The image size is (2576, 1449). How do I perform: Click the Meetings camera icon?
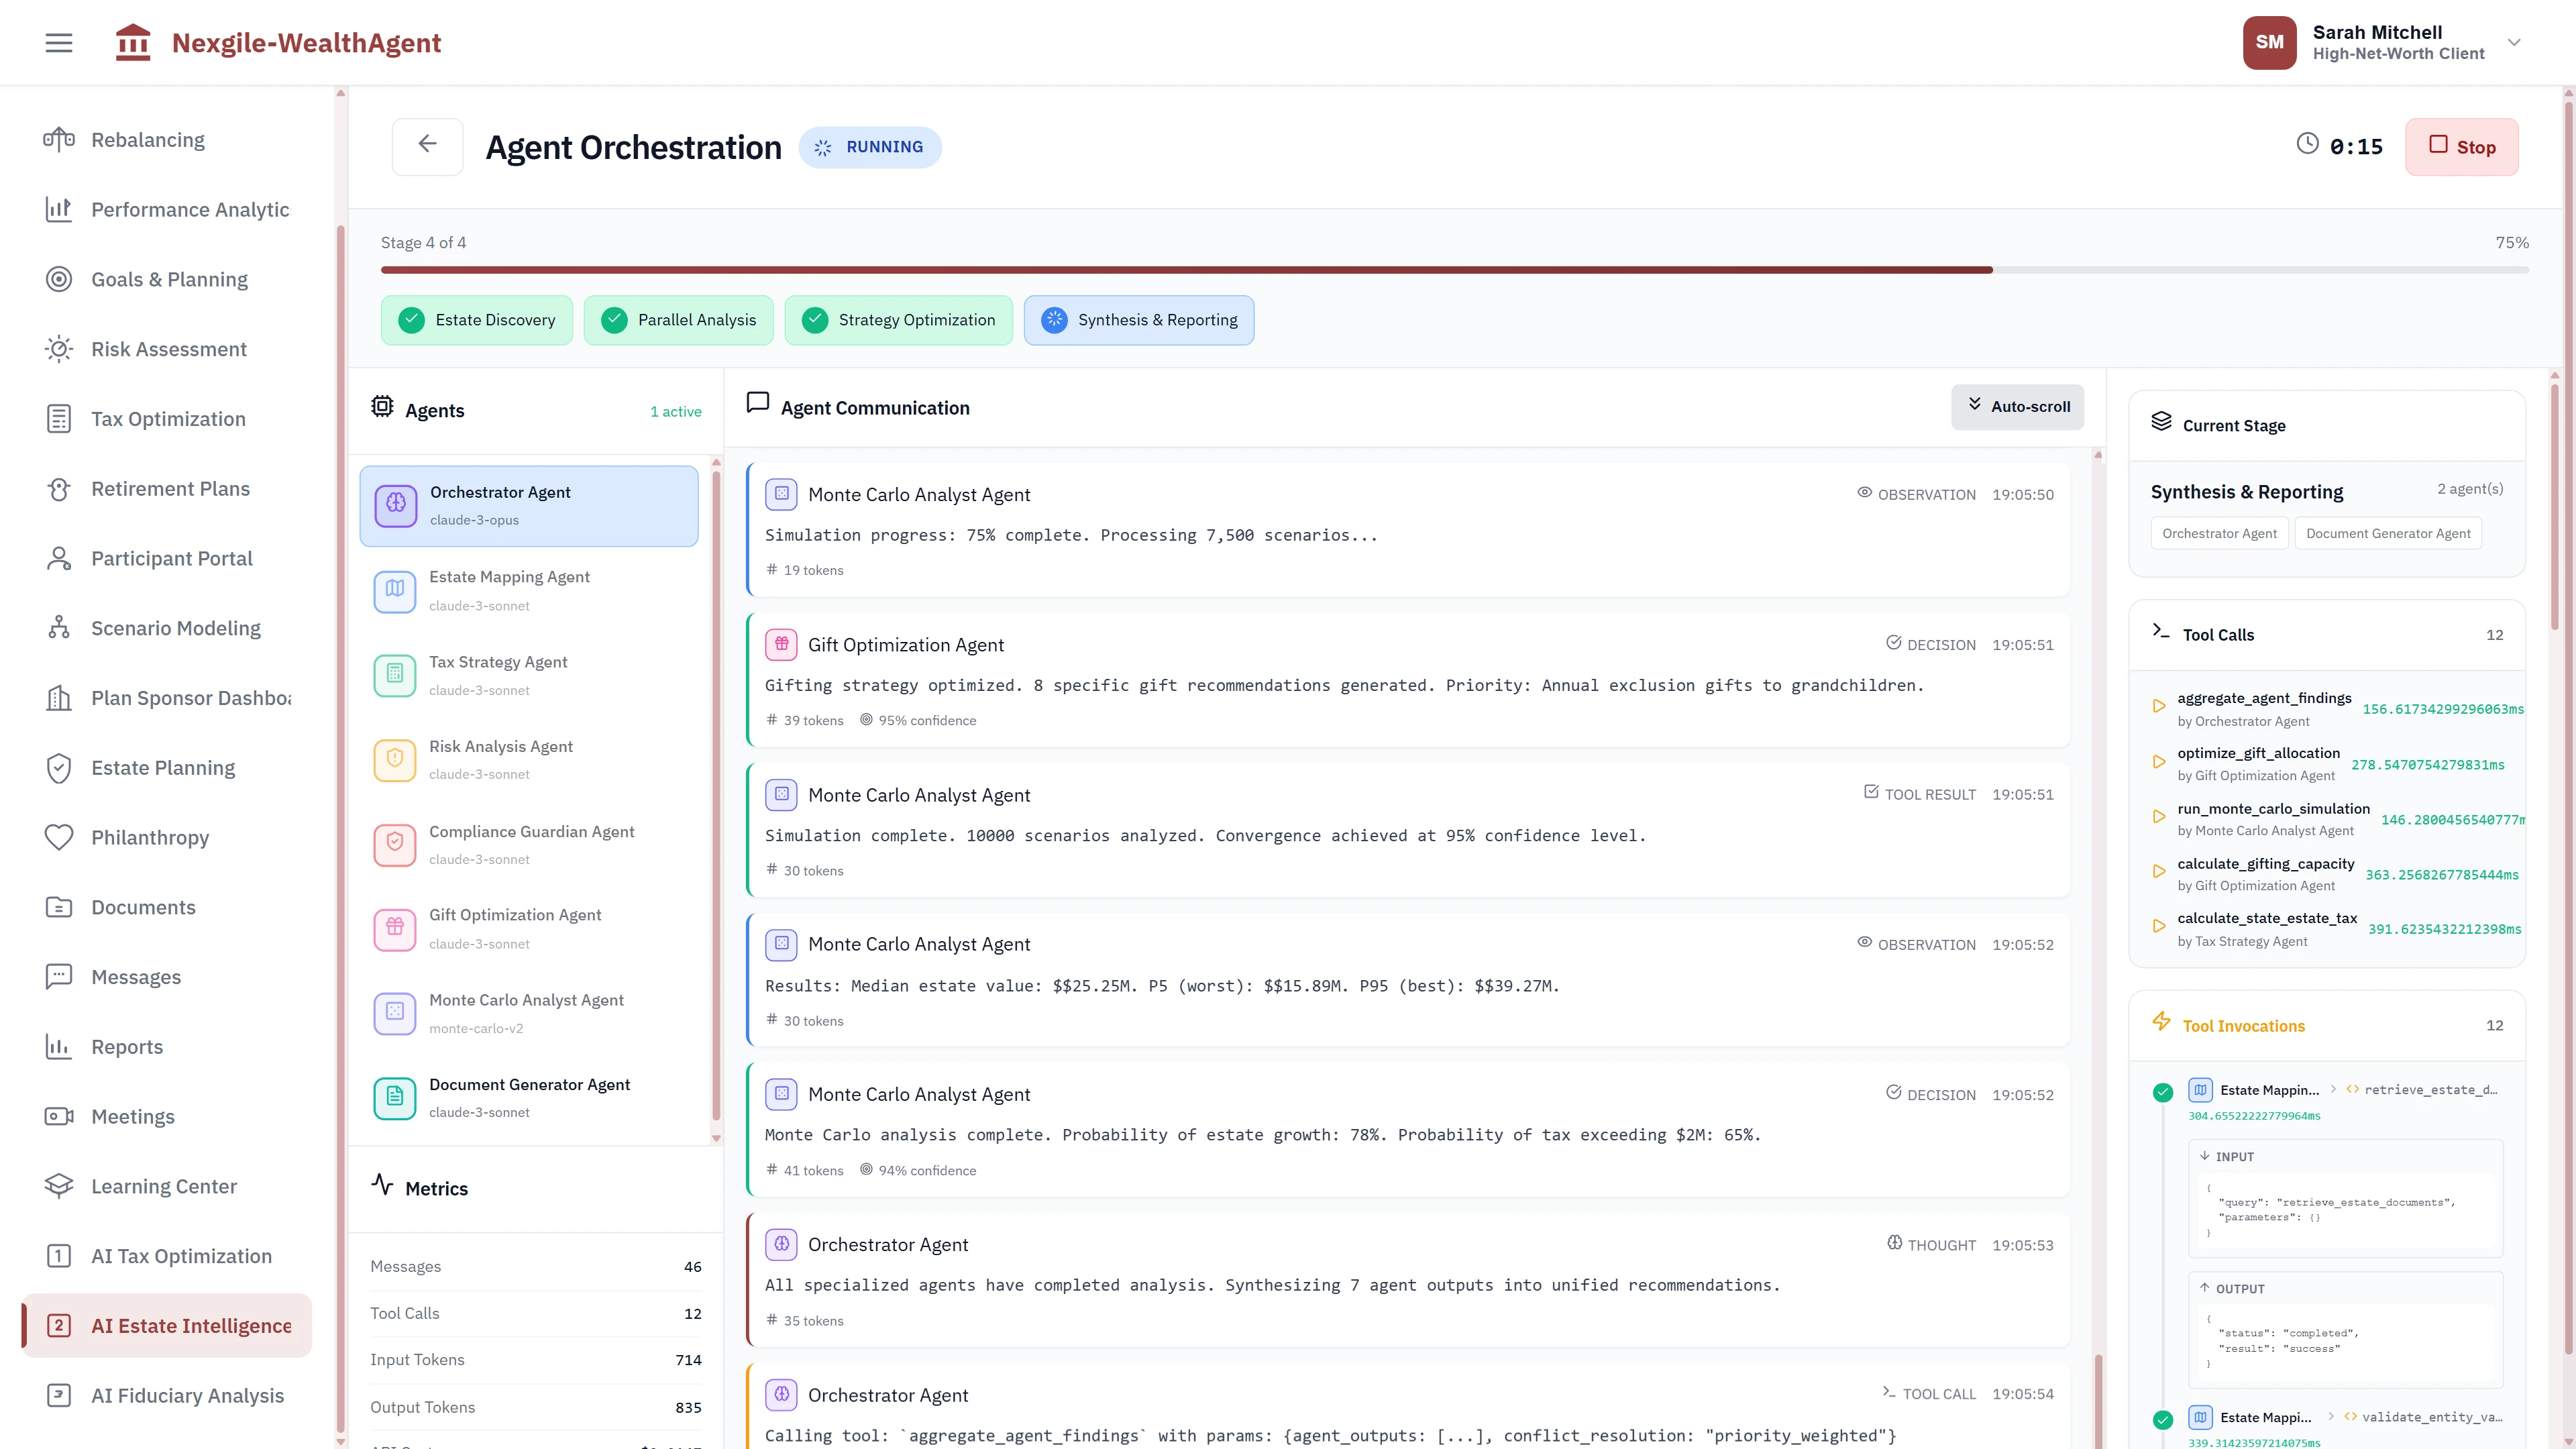[58, 1116]
